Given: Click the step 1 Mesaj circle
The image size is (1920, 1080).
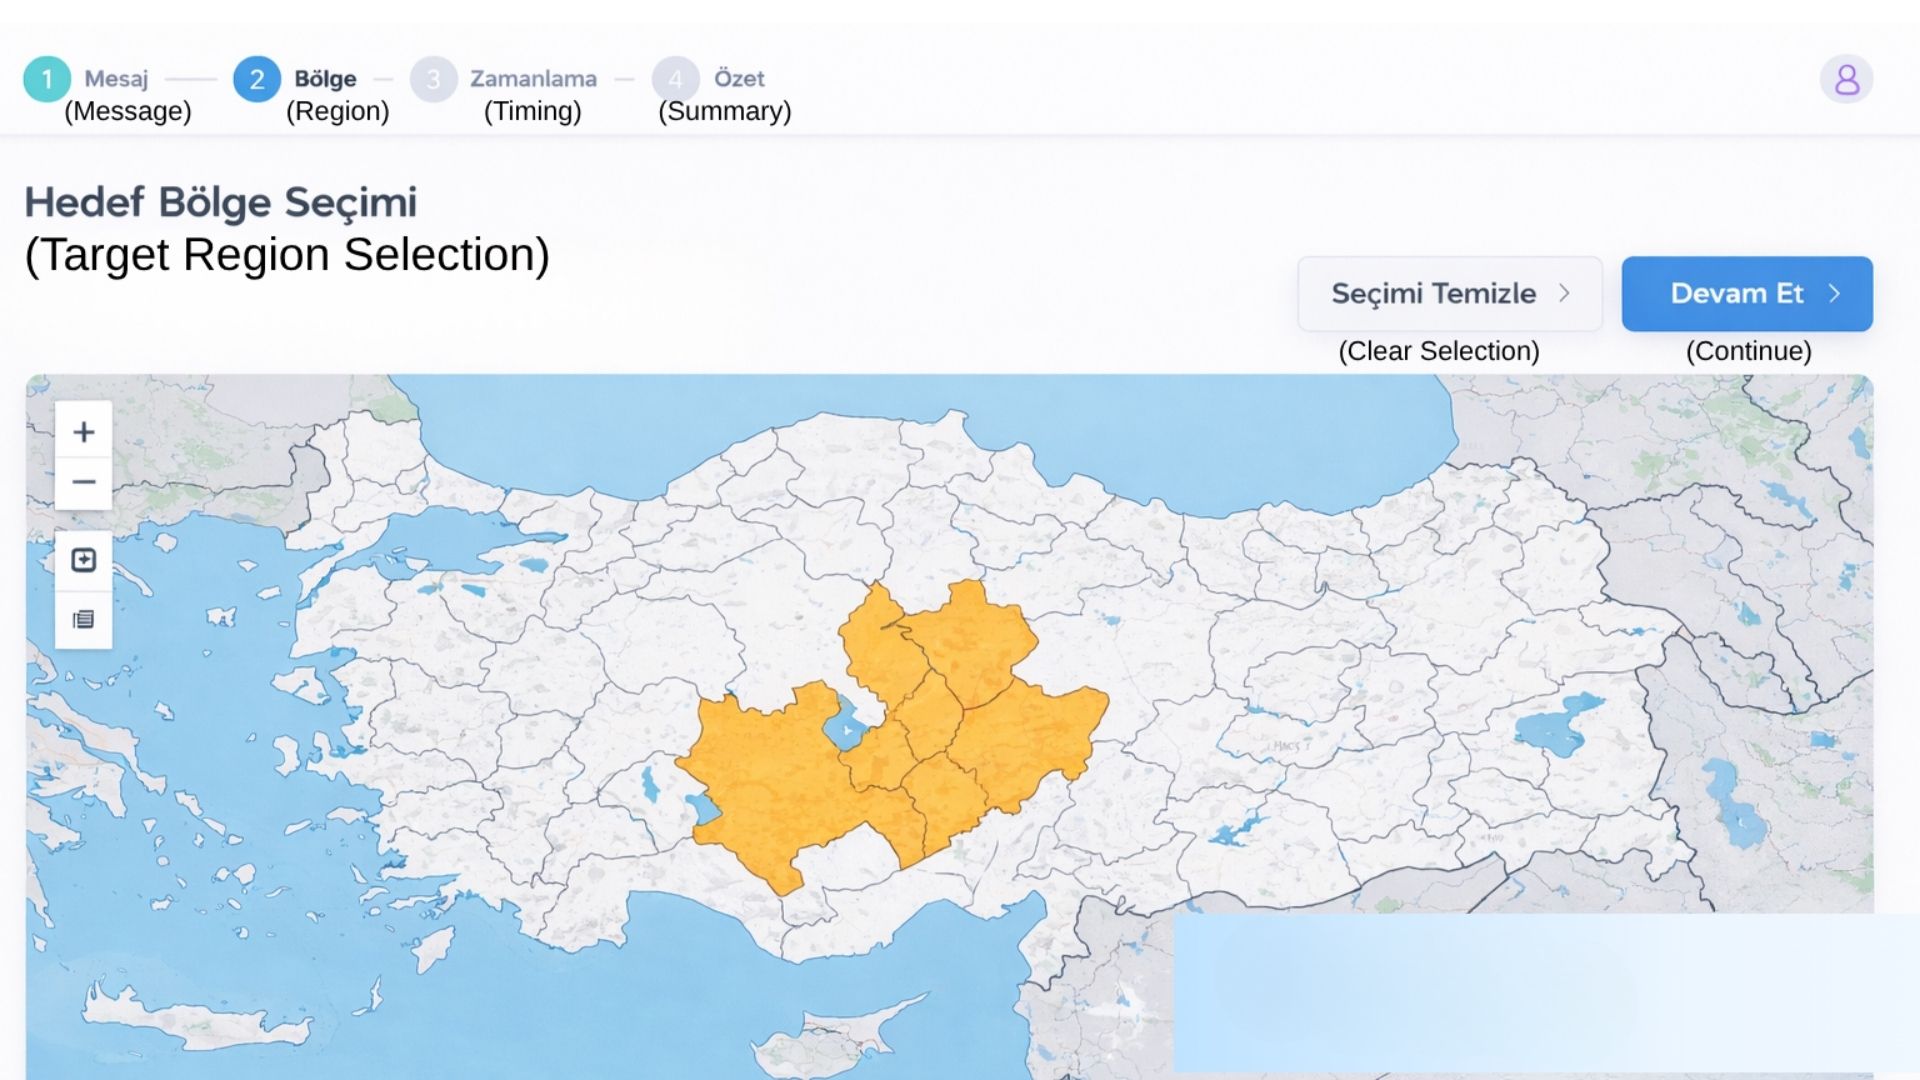Looking at the screenshot, I should [x=47, y=79].
